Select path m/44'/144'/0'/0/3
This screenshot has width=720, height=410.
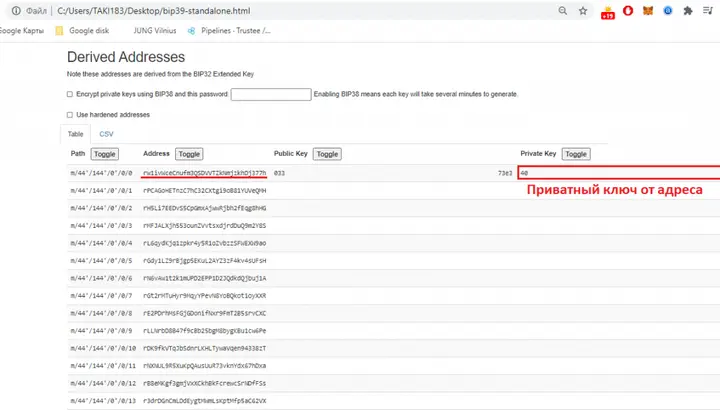[101, 225]
